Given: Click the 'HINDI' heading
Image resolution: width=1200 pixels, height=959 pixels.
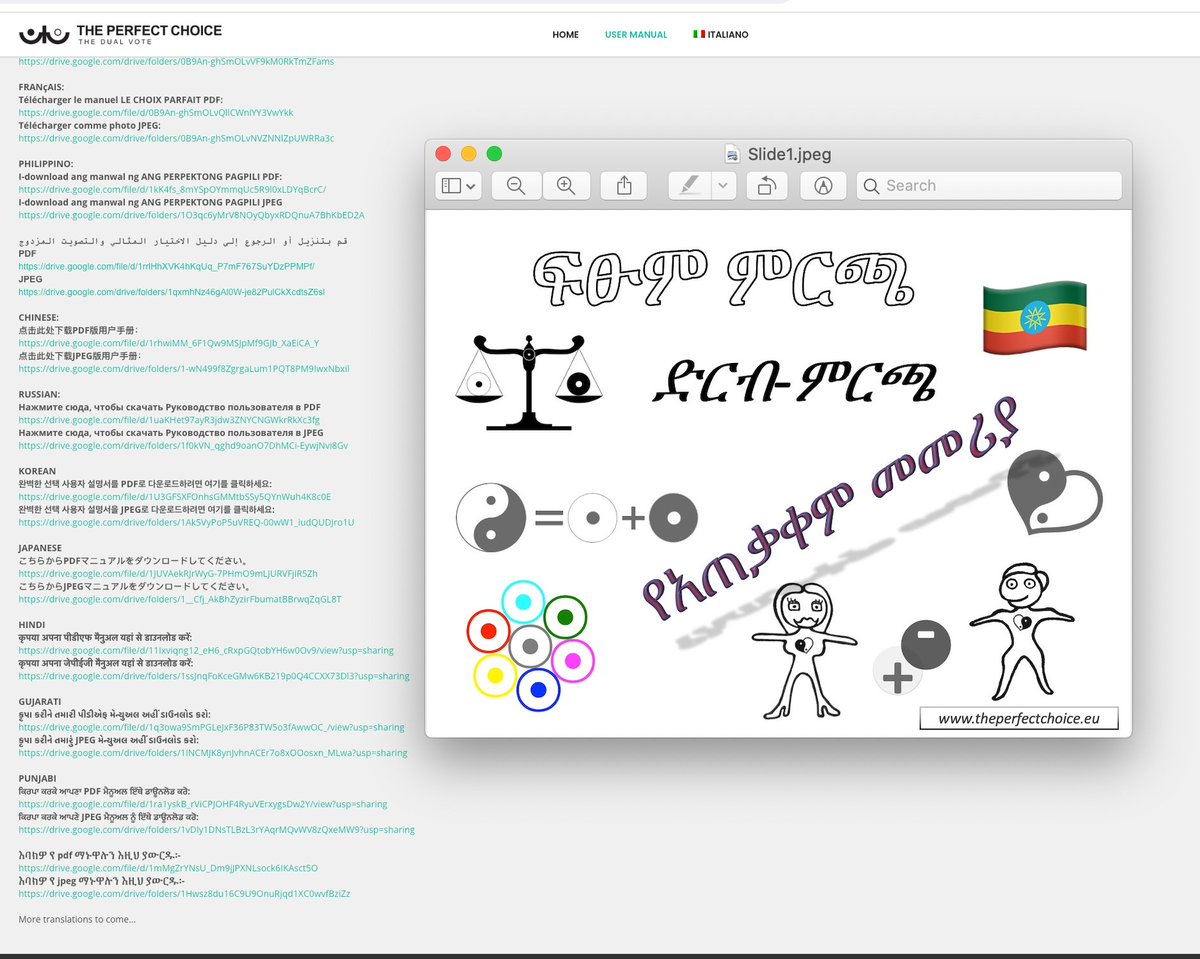Looking at the screenshot, I should point(33,625).
